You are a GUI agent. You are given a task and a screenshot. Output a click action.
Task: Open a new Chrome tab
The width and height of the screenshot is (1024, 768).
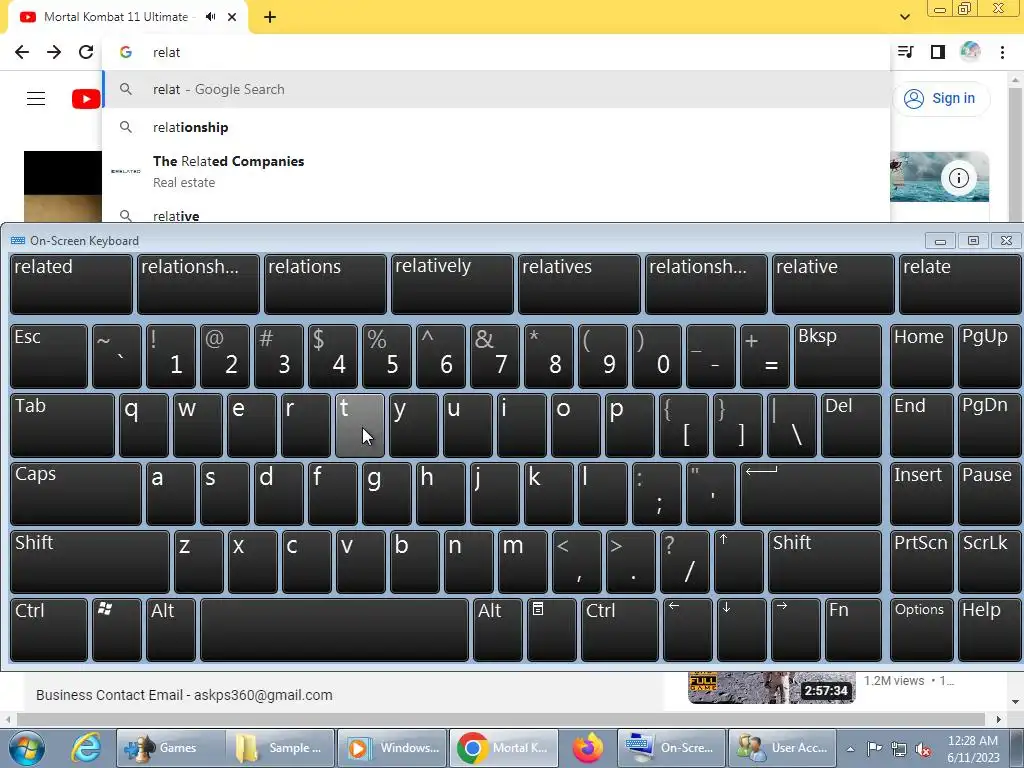tap(270, 17)
